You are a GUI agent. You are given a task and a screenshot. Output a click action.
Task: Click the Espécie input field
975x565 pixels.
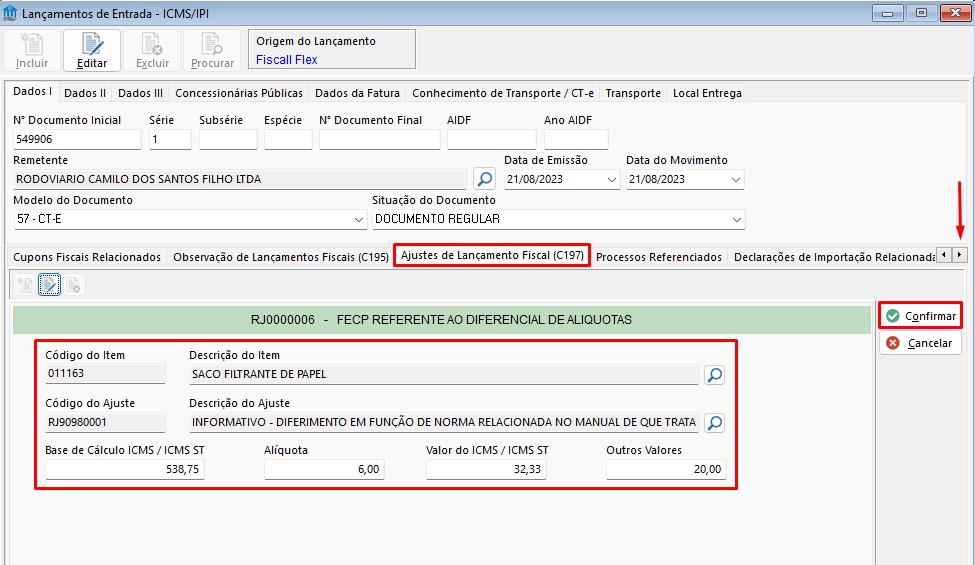(288, 139)
